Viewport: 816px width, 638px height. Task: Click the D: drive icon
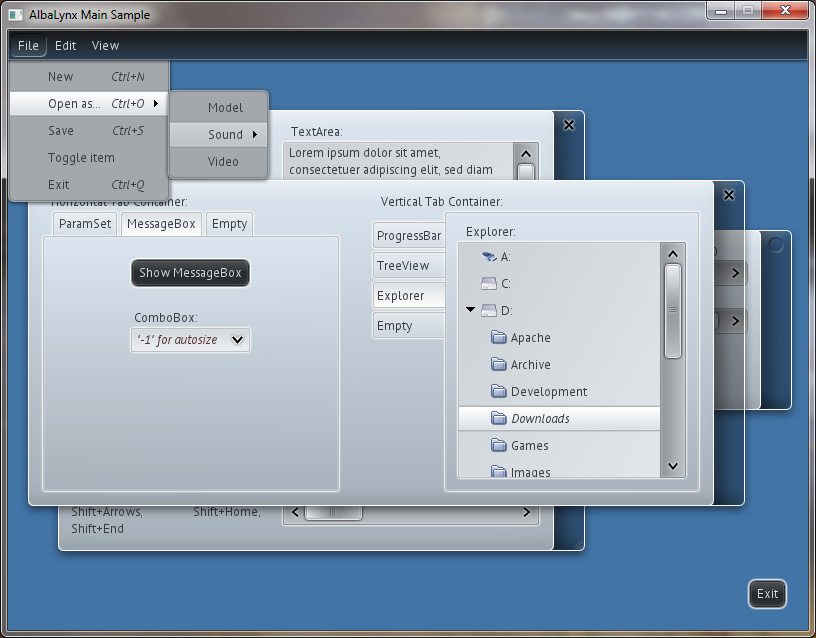488,311
